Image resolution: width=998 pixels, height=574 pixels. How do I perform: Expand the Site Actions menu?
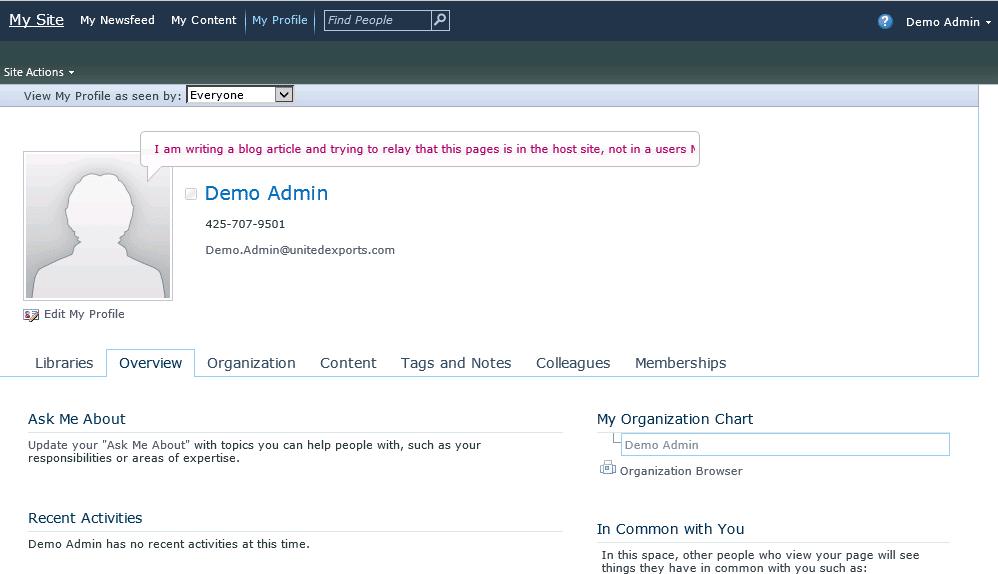tap(39, 72)
